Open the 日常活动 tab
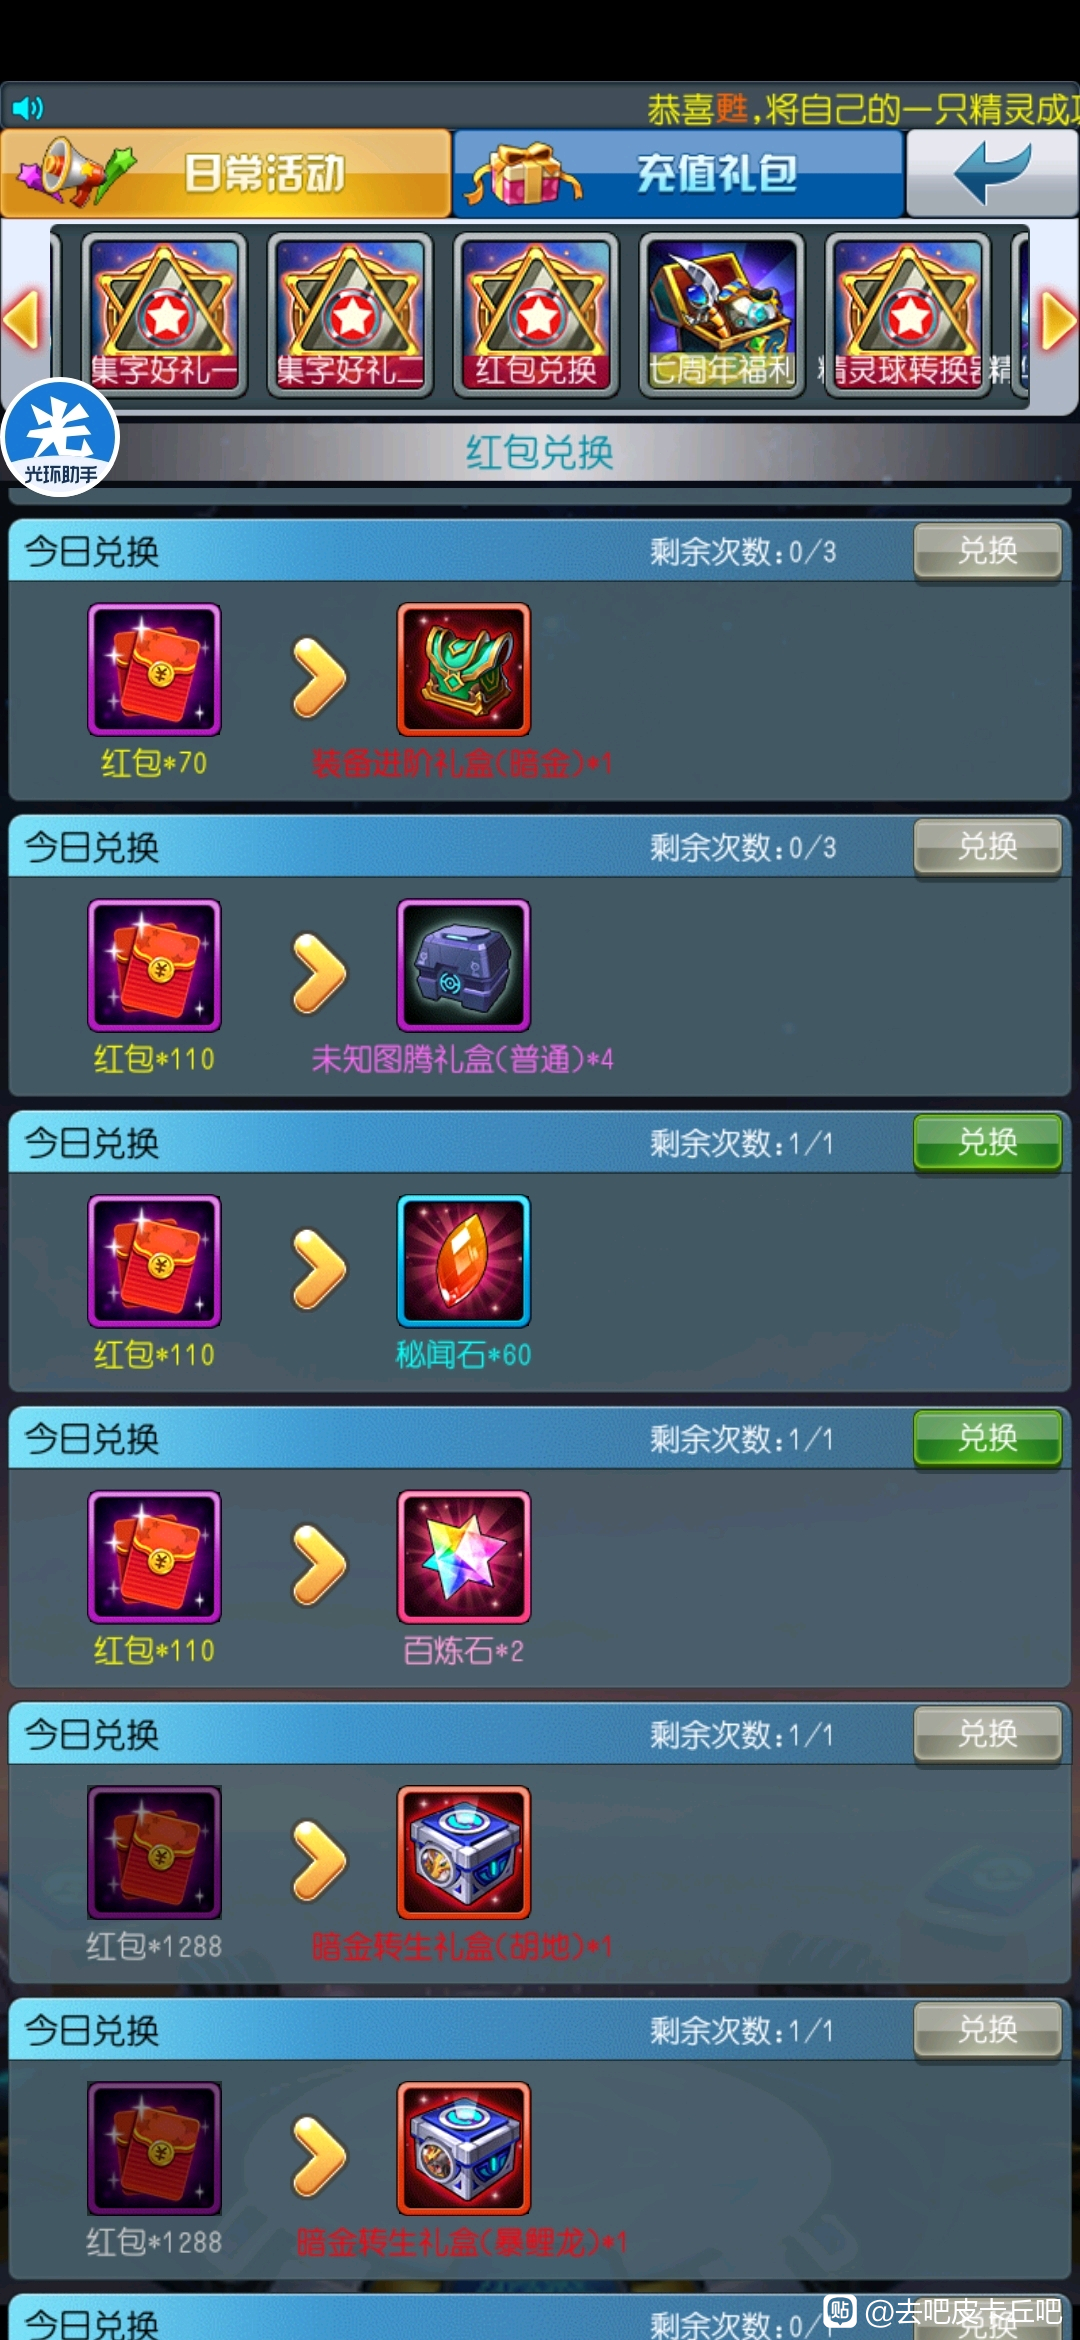1080x2340 pixels. (226, 173)
